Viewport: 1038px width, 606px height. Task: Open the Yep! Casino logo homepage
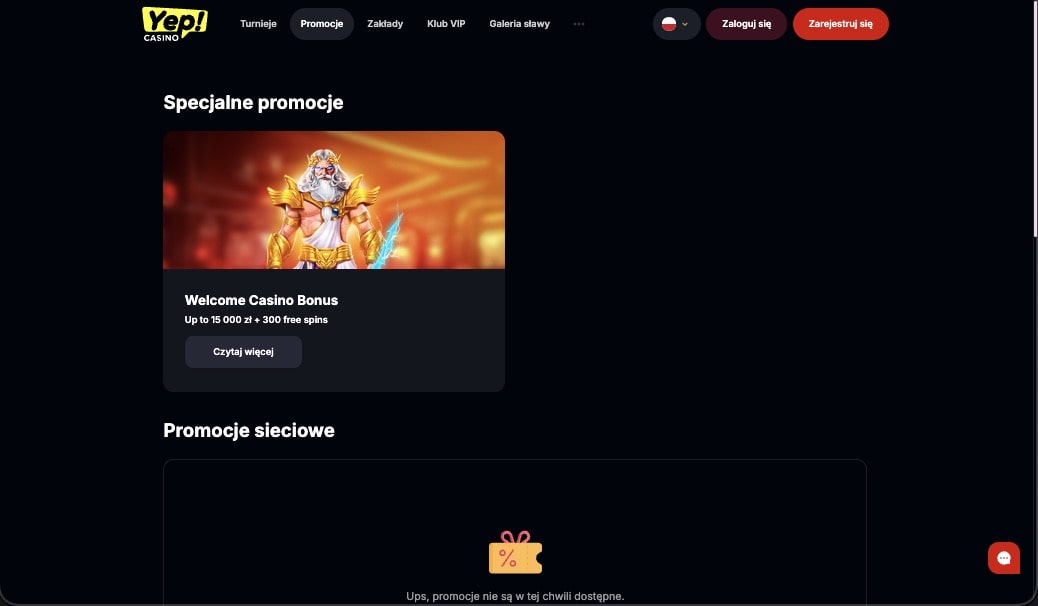tap(175, 24)
